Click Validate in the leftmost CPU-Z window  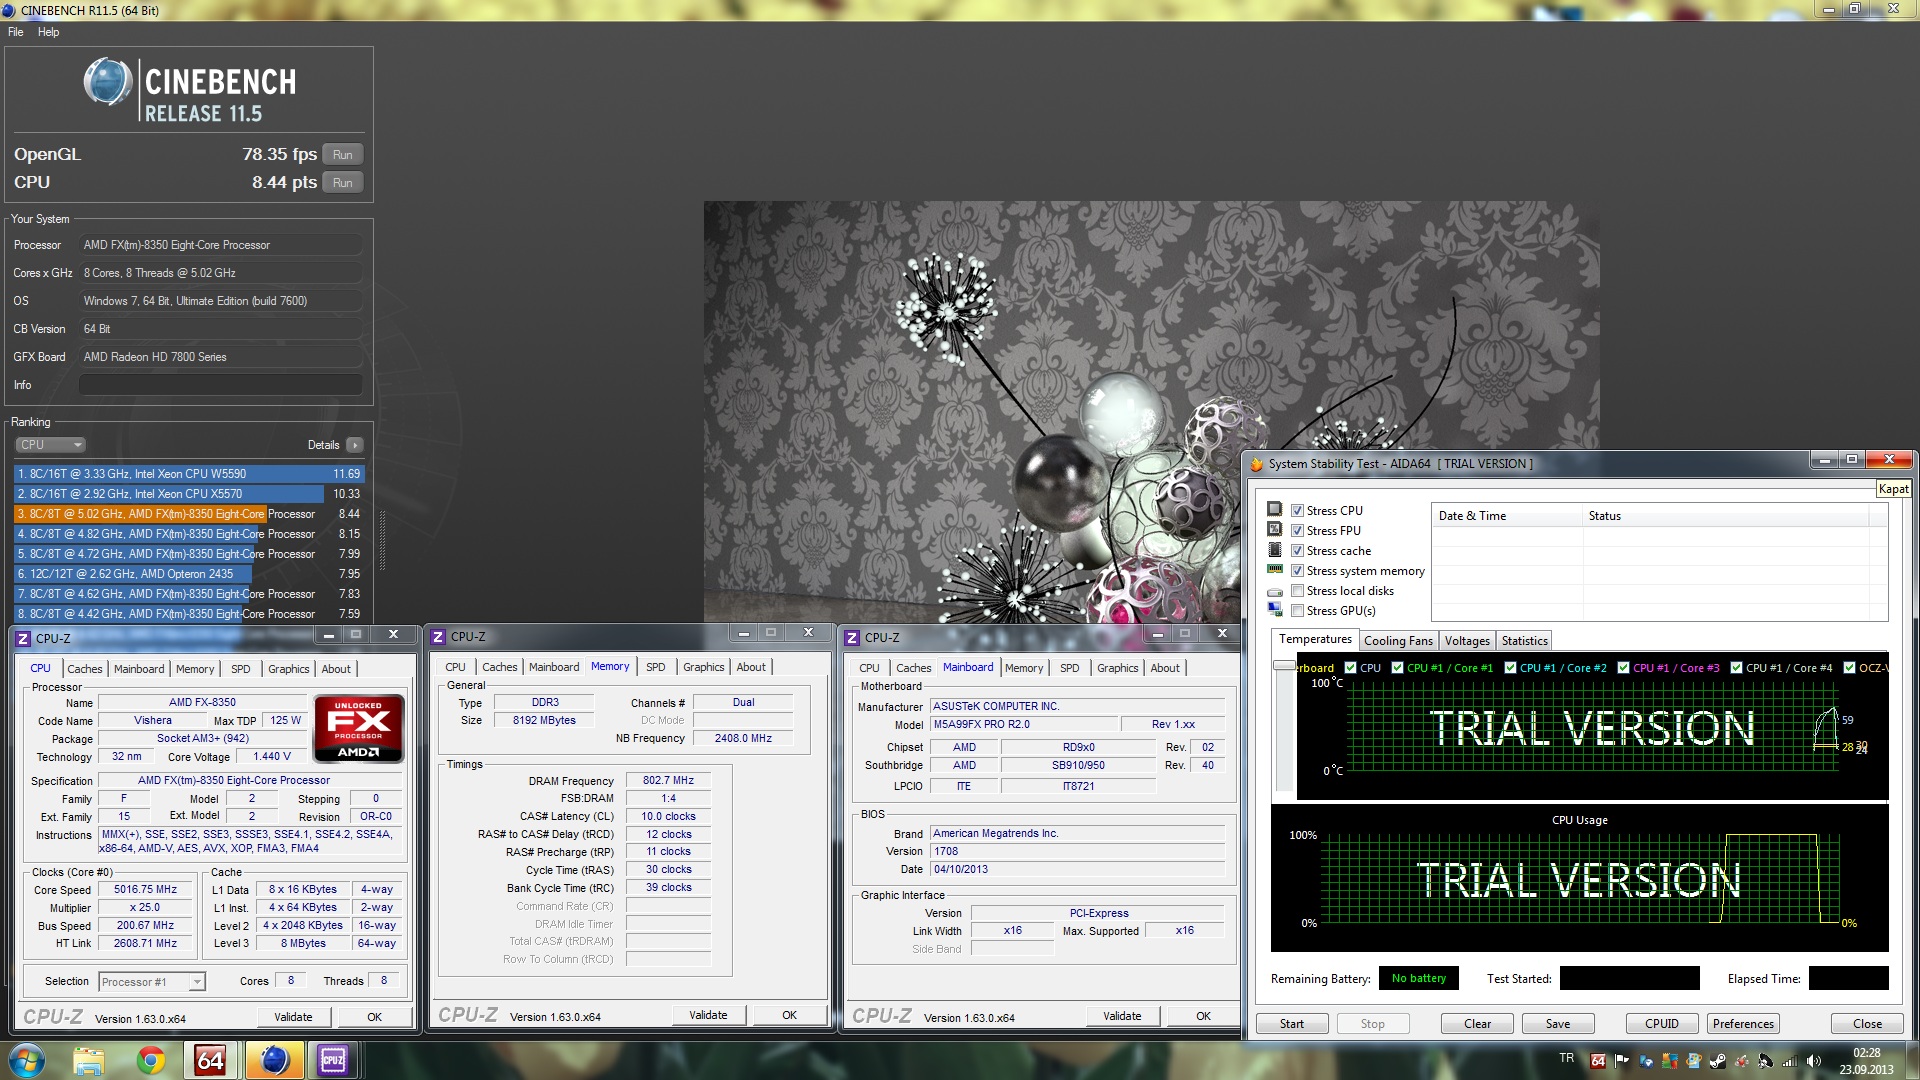coord(293,1017)
